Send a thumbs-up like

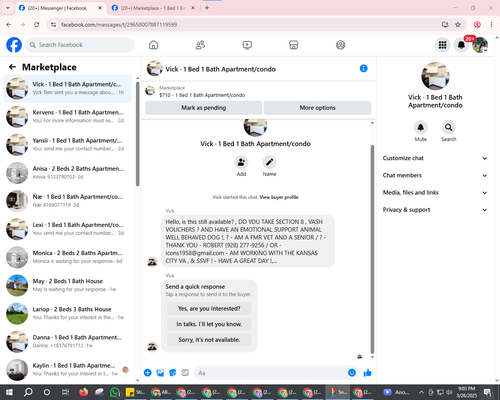tap(367, 373)
